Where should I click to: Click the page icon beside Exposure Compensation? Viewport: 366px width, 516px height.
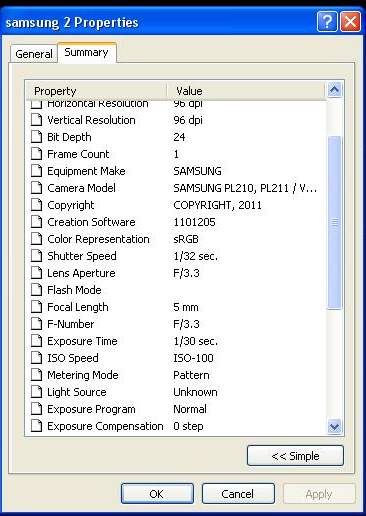[37, 426]
